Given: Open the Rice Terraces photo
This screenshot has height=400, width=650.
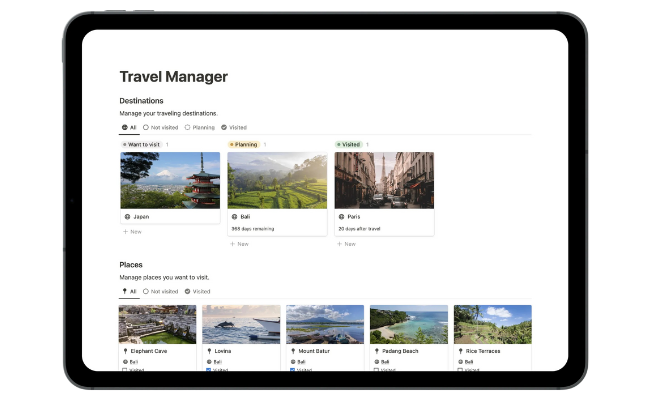Looking at the screenshot, I should (x=492, y=325).
